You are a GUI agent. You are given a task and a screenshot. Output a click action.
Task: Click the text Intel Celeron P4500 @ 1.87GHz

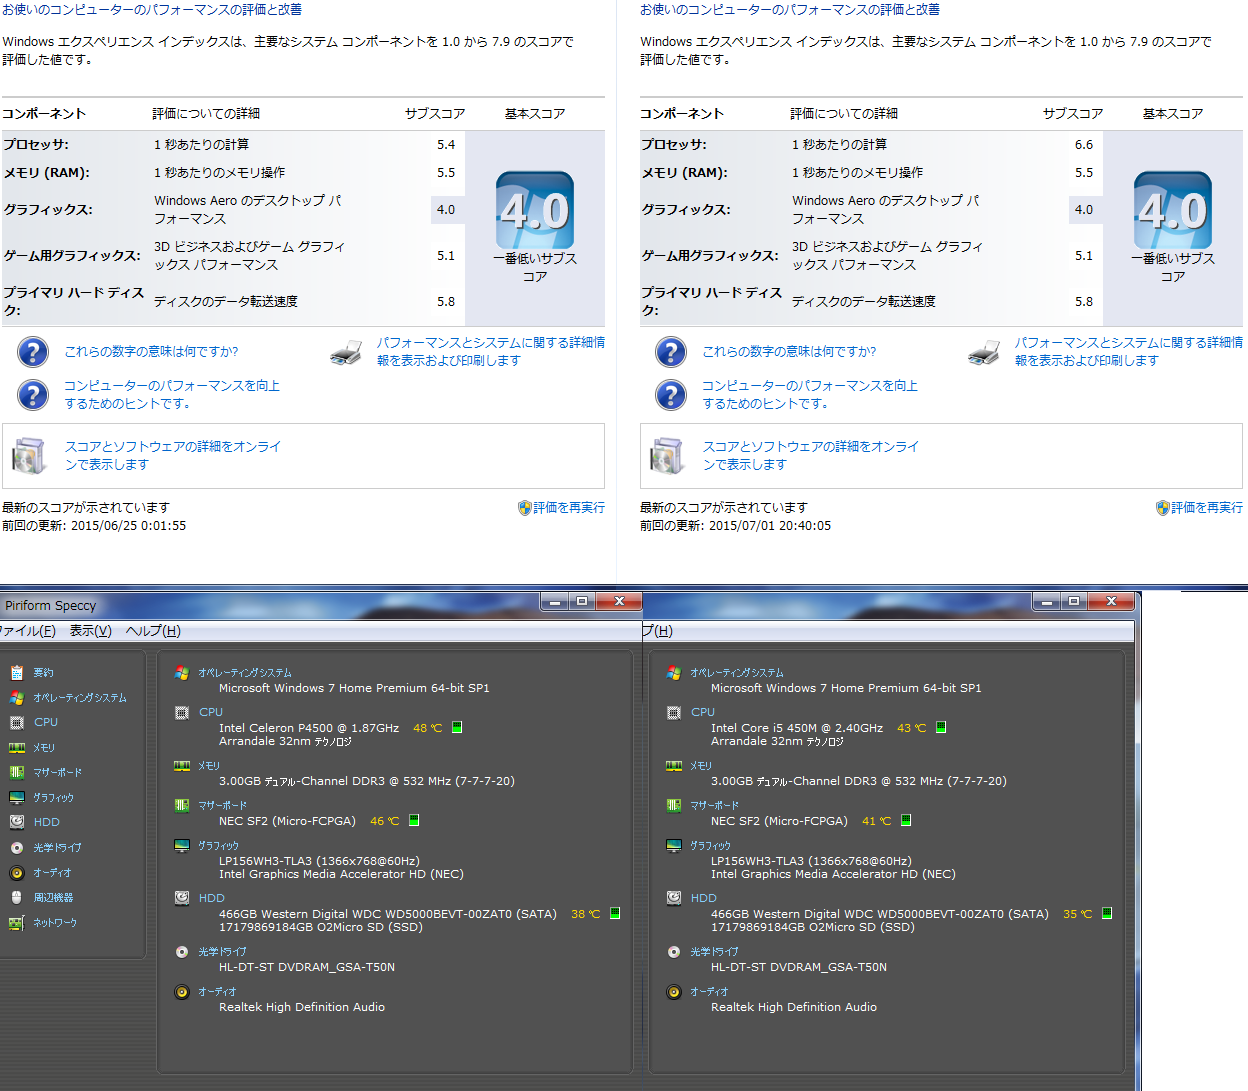pyautogui.click(x=309, y=728)
